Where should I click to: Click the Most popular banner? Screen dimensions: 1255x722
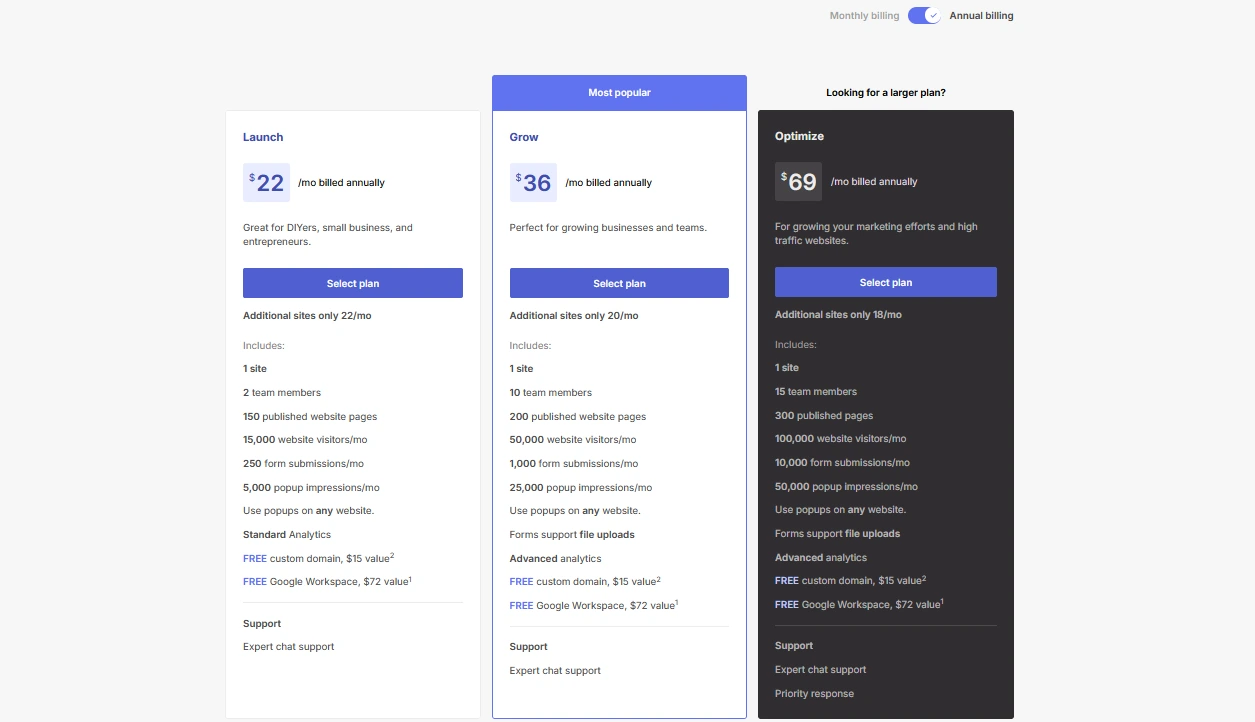coord(619,93)
